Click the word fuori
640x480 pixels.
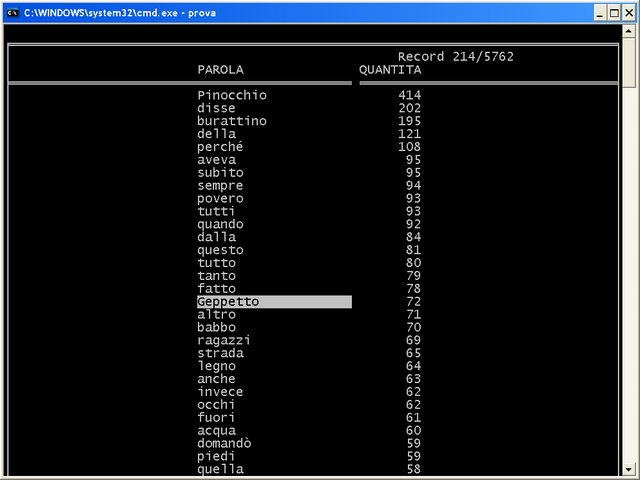[216, 418]
